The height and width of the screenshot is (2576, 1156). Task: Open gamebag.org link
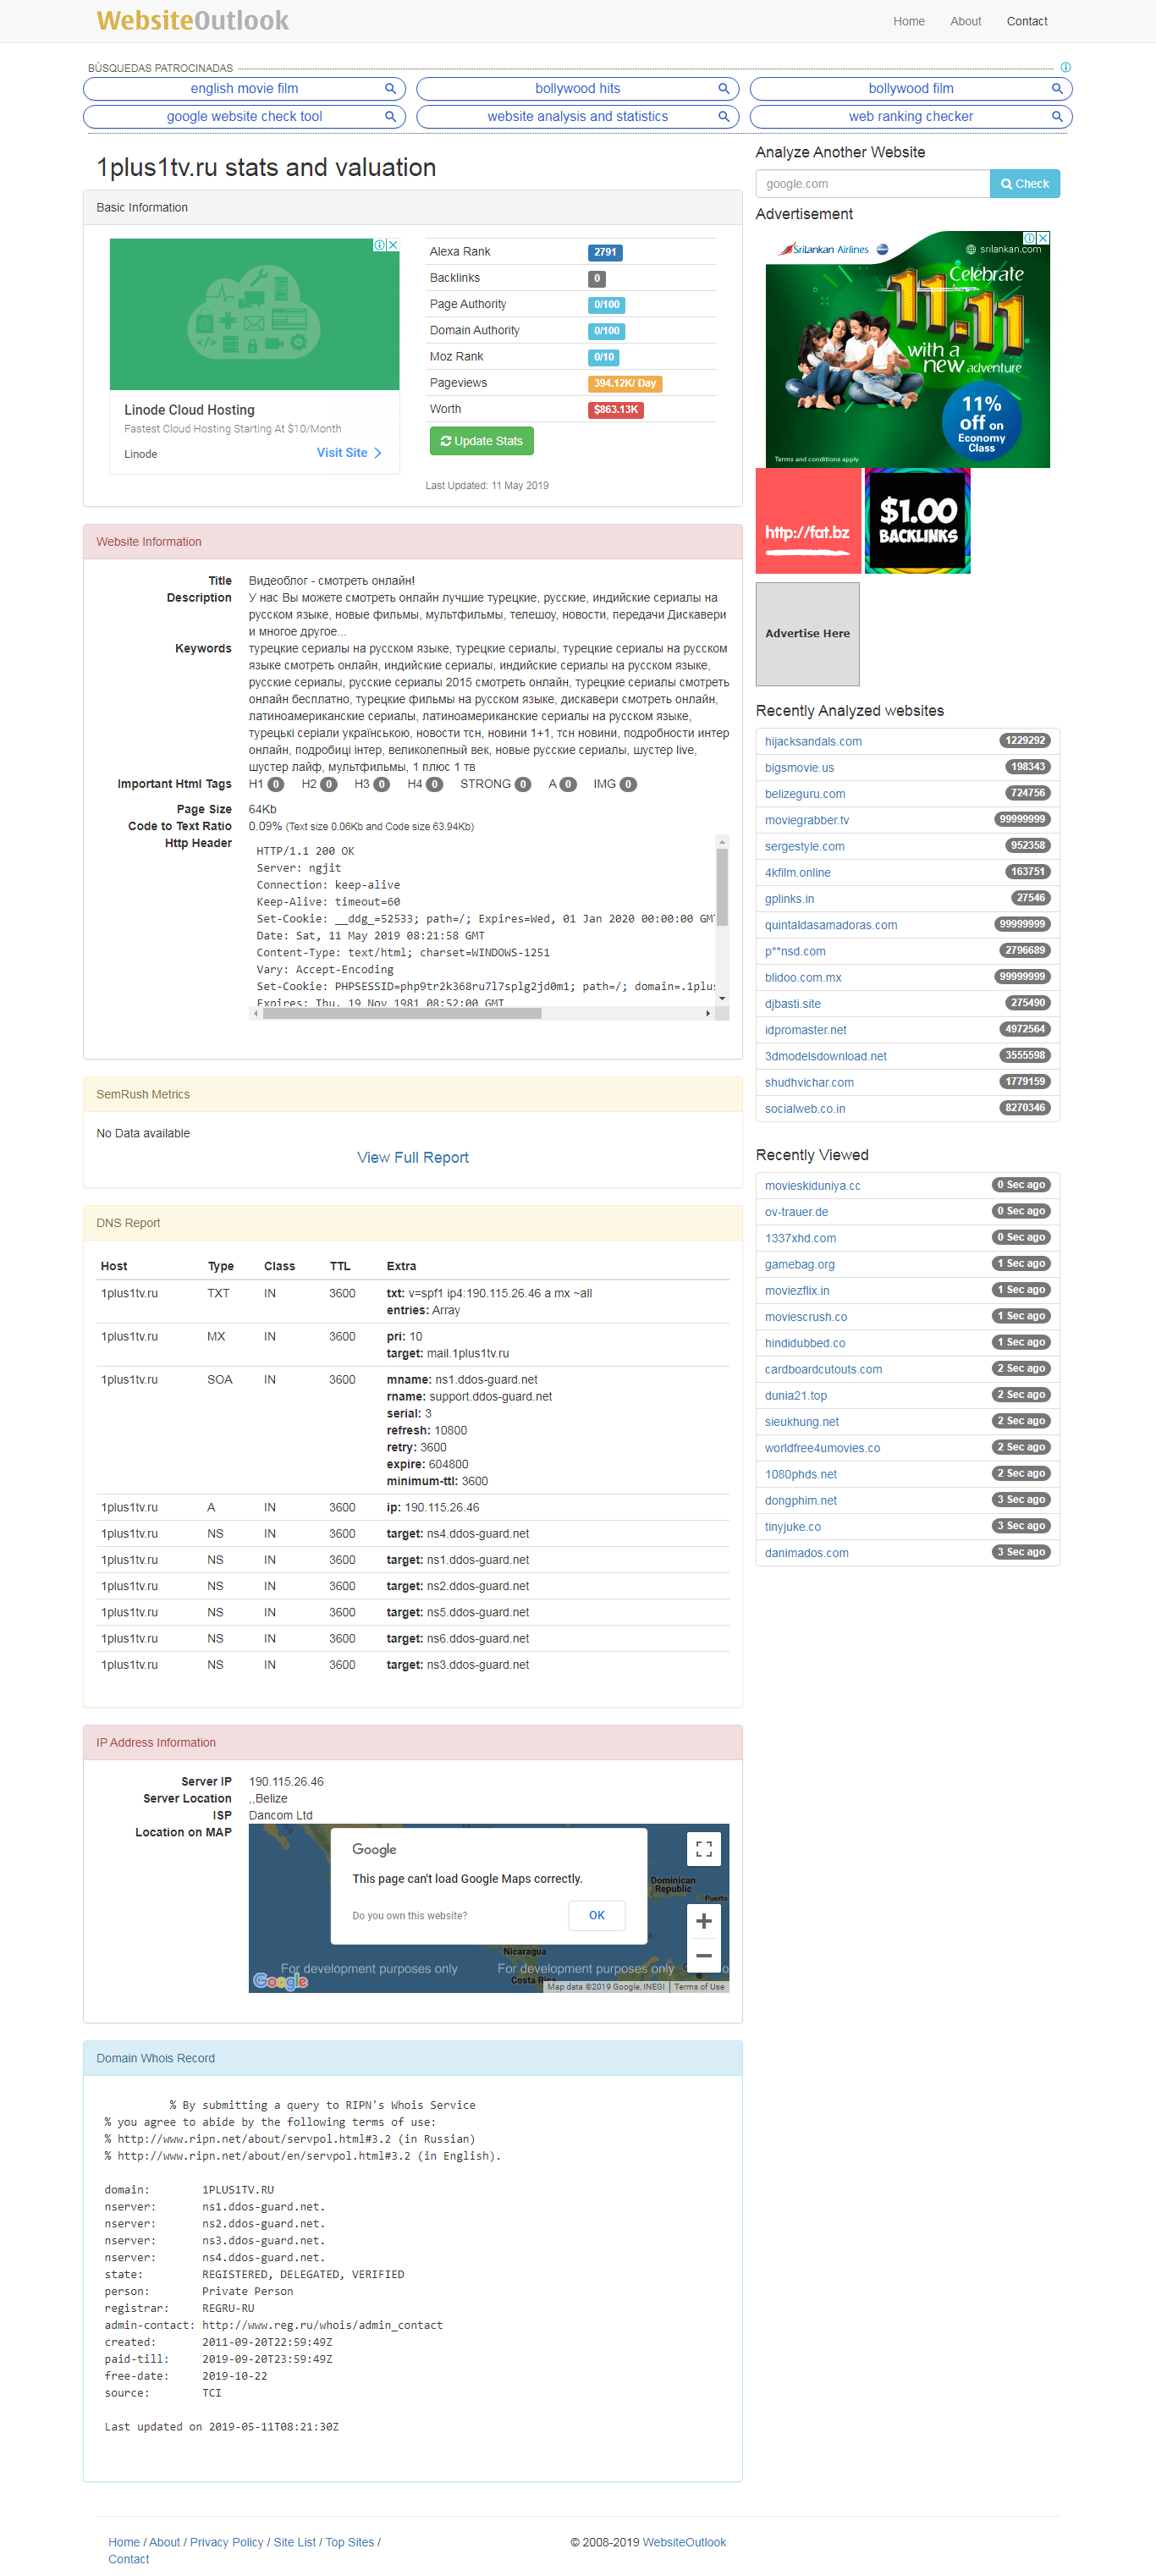point(799,1264)
